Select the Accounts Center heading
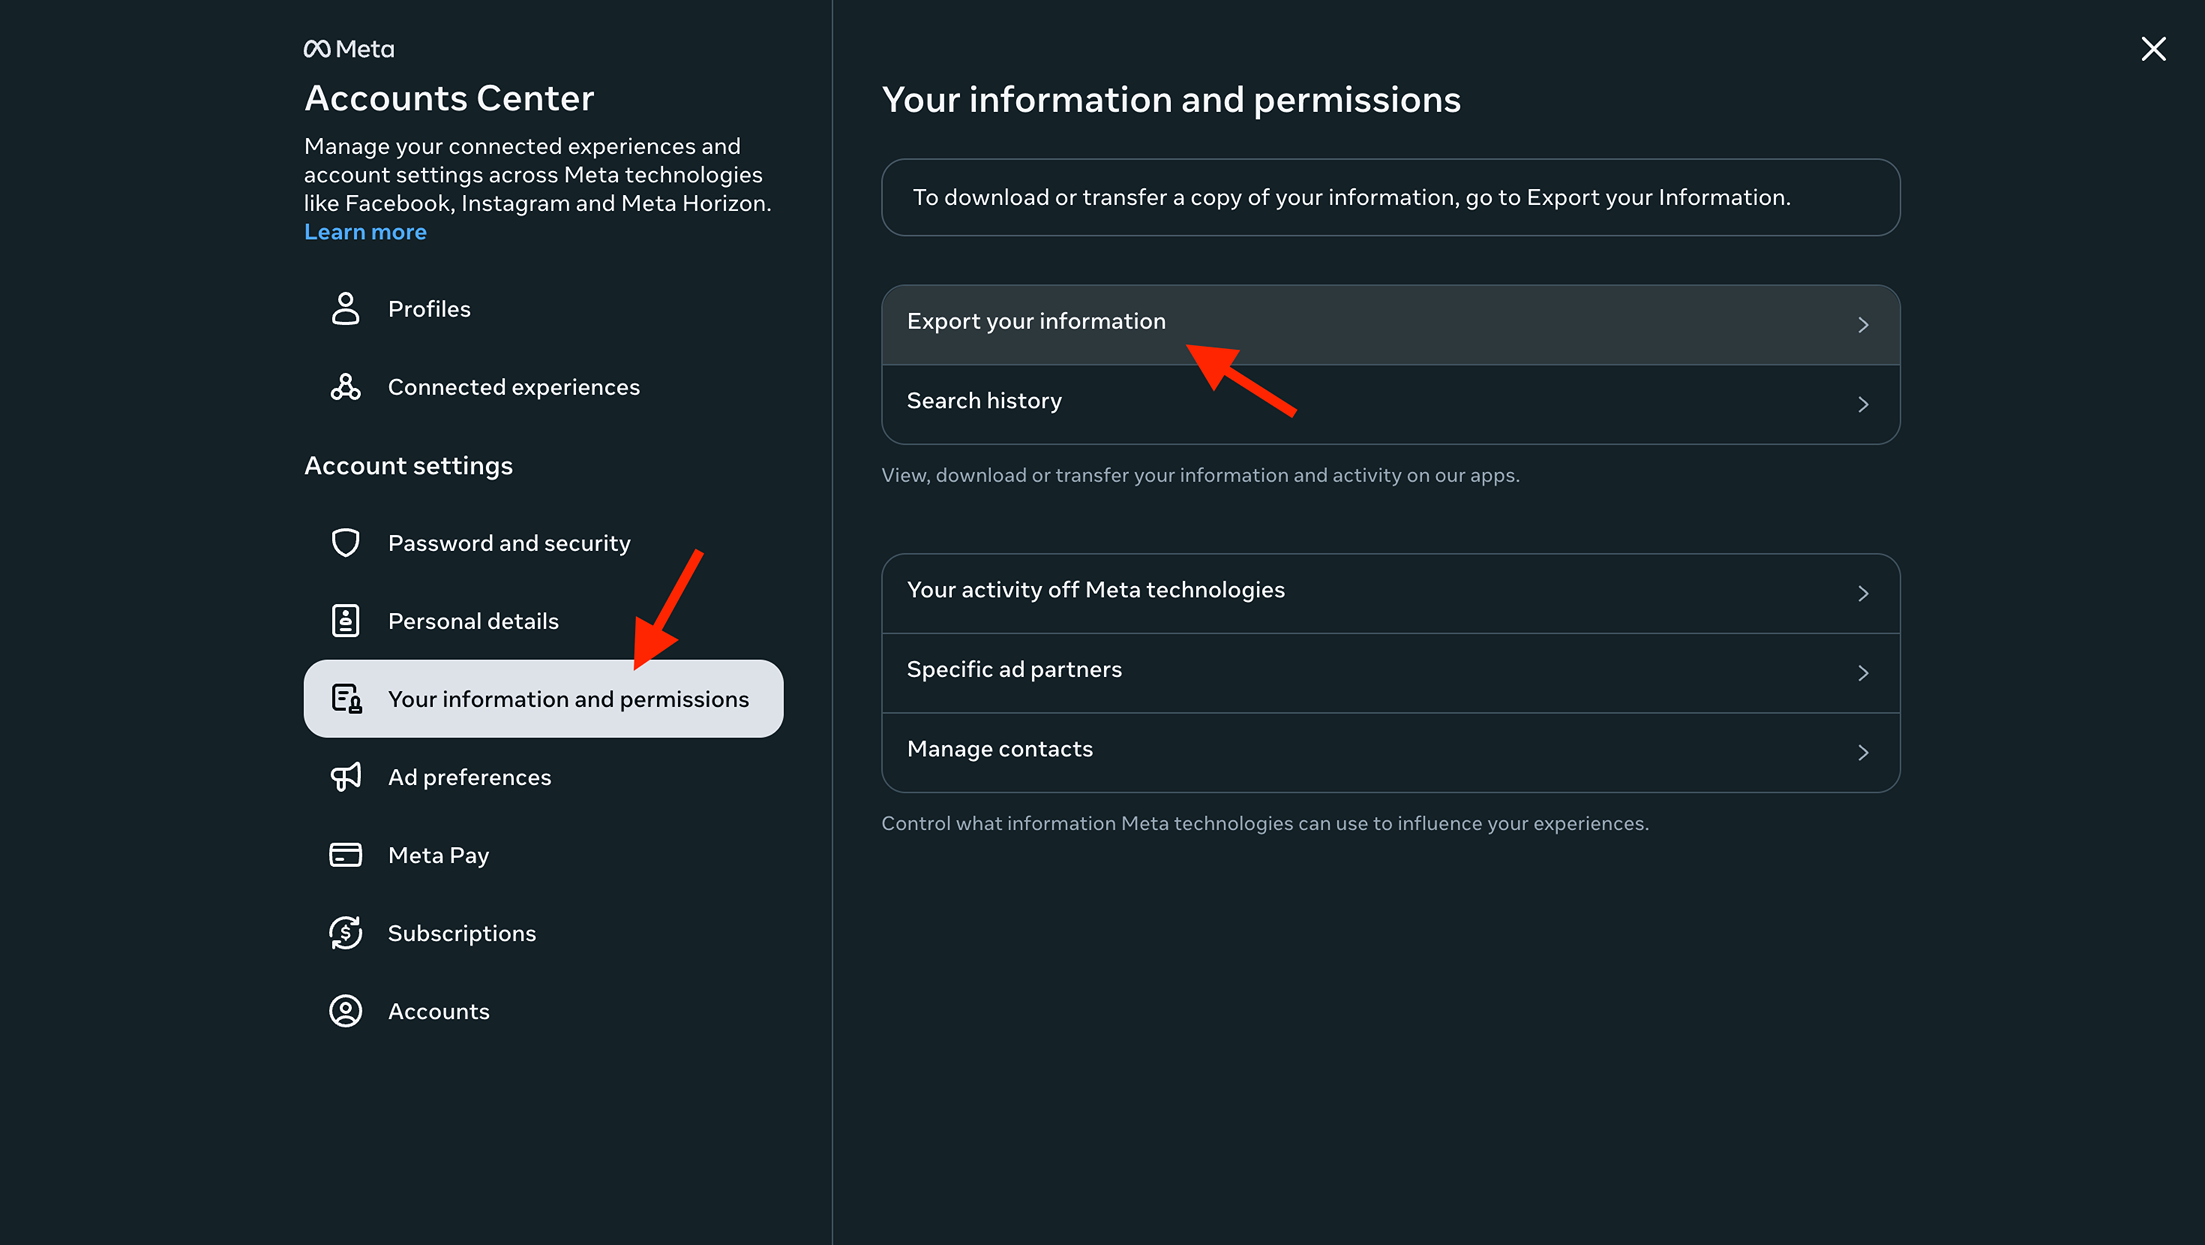Viewport: 2205px width, 1245px height. pyautogui.click(x=449, y=97)
